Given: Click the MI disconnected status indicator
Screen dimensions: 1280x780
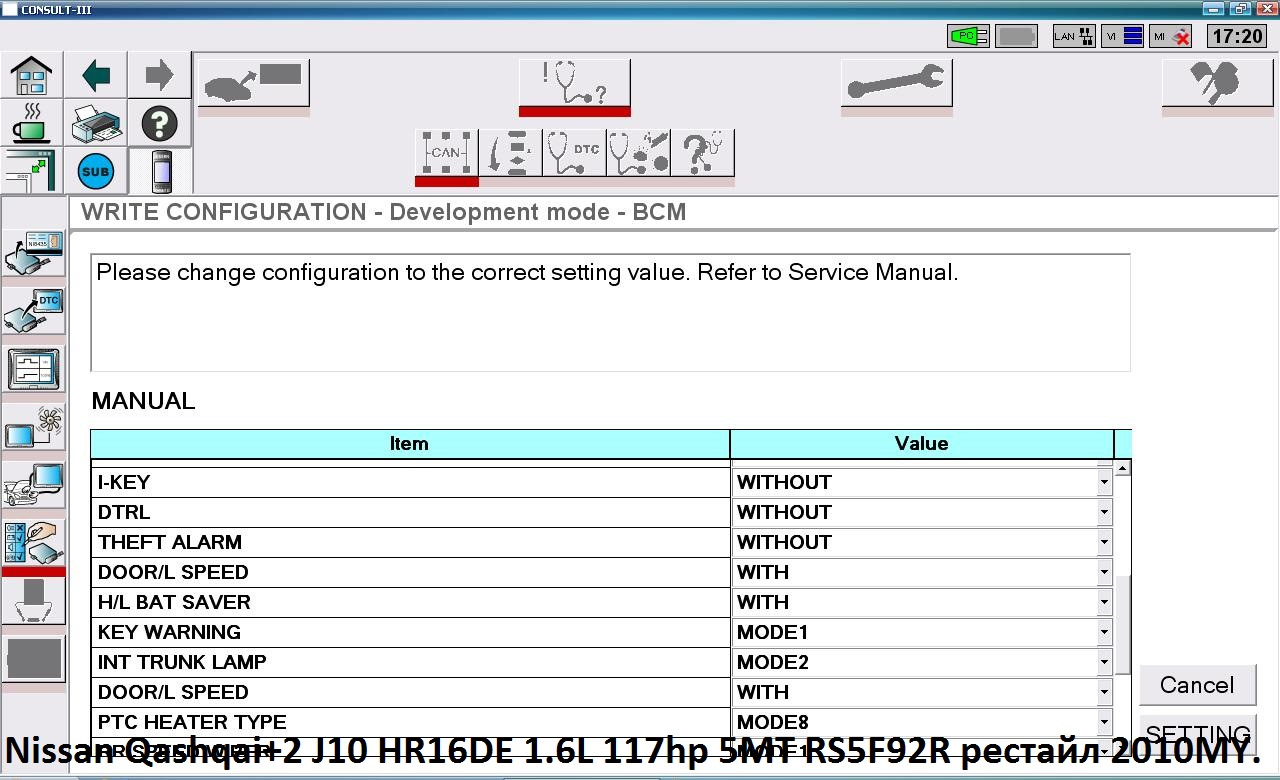Looking at the screenshot, I should coord(1171,36).
